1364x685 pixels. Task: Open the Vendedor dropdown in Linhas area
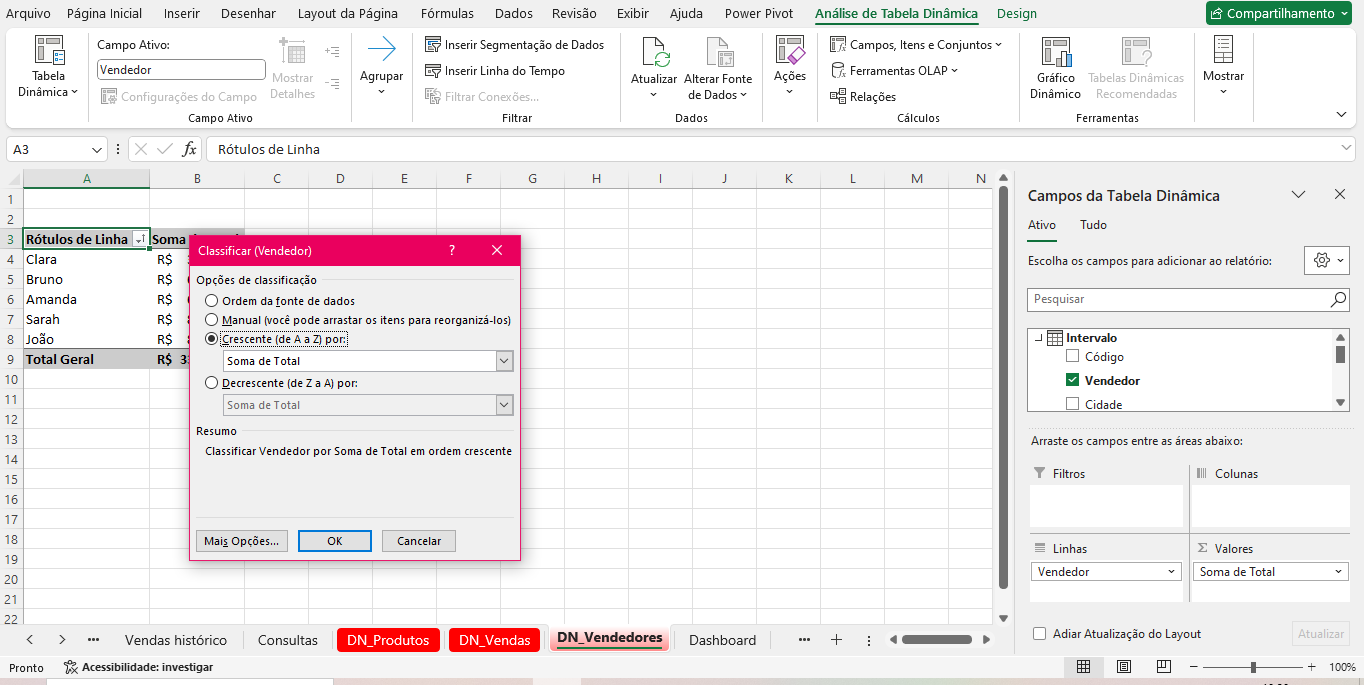pyautogui.click(x=1172, y=572)
